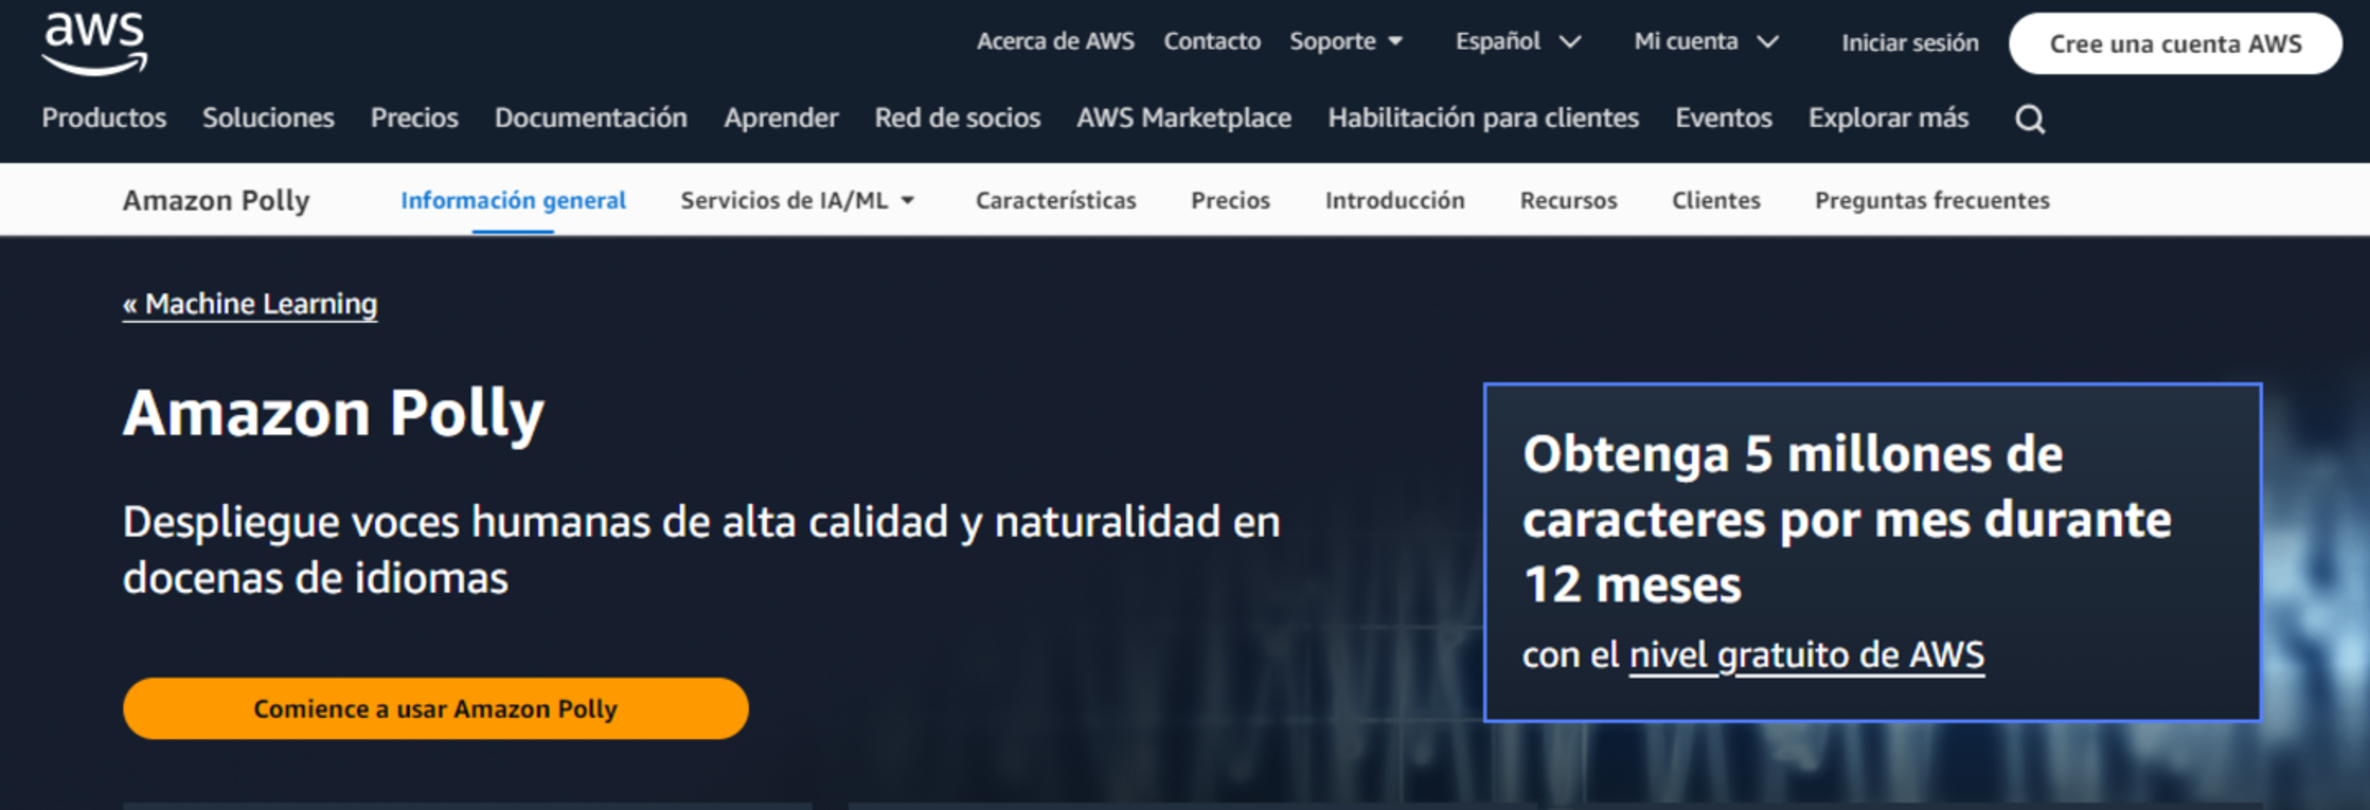Viewport: 2370px width, 810px height.
Task: Open the Productos menu
Action: (x=104, y=118)
